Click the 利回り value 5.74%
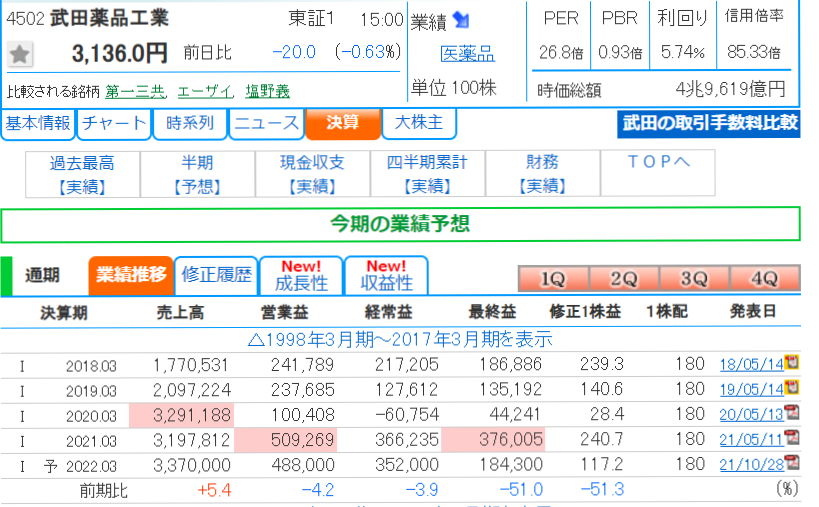 coord(683,52)
